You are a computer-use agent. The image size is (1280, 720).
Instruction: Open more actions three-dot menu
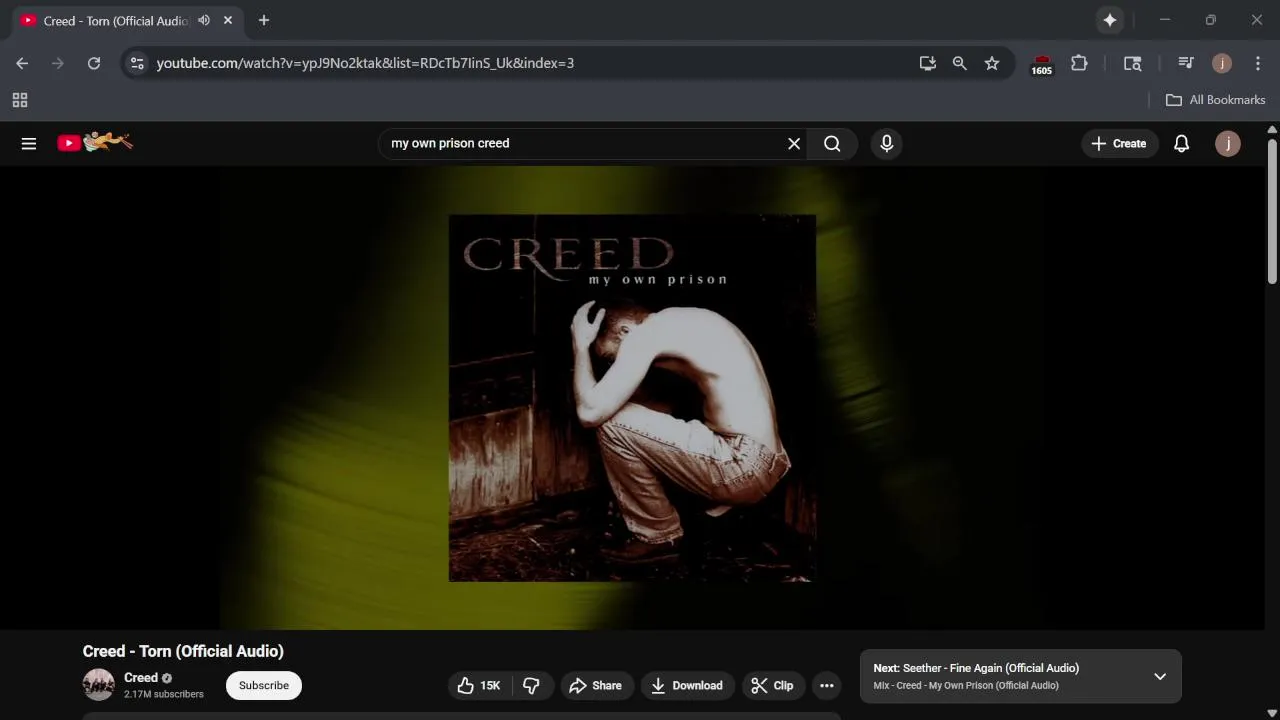pos(827,685)
